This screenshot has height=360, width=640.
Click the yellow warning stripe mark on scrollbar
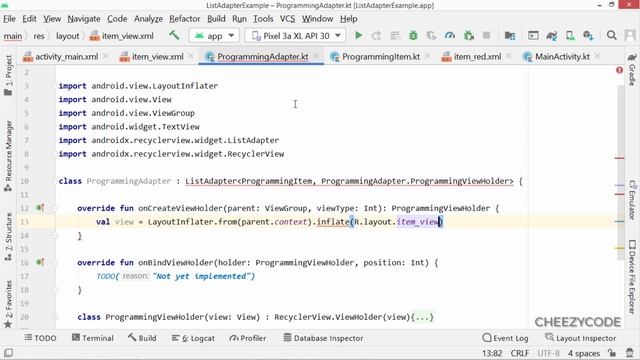[x=620, y=248]
